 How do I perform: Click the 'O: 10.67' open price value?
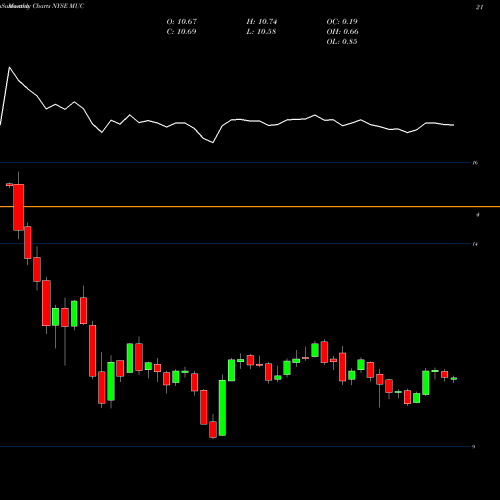pos(182,22)
